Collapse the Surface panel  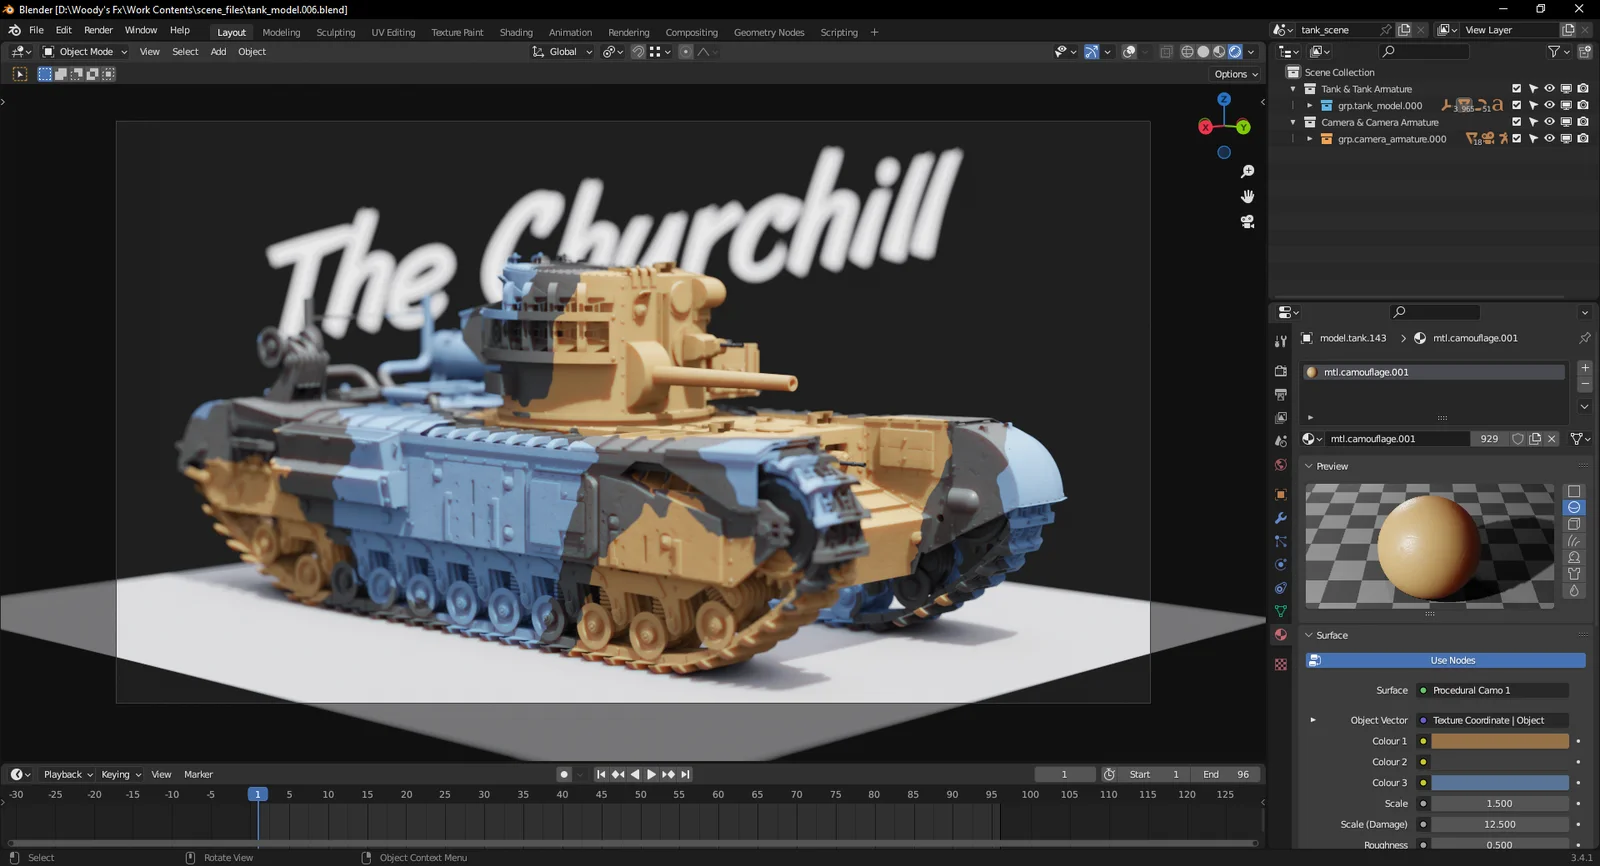pos(1308,635)
